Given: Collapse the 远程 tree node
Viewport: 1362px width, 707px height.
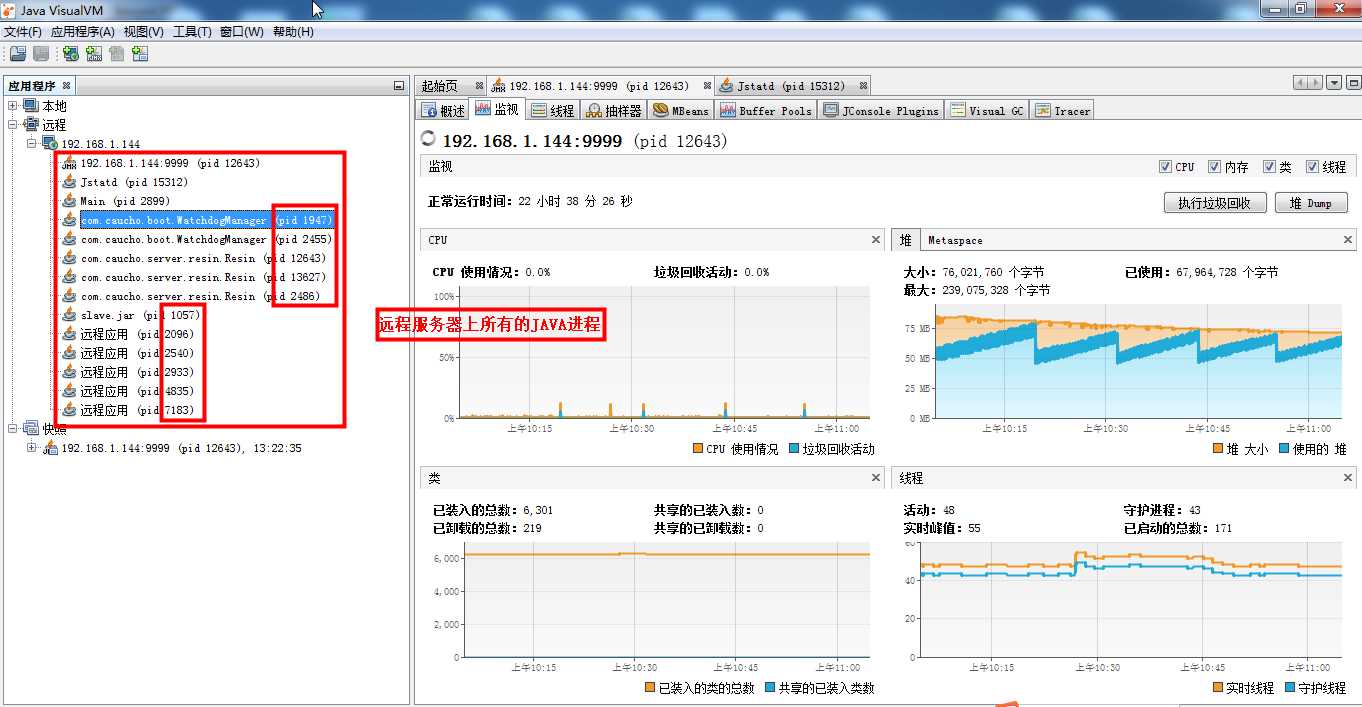Looking at the screenshot, I should (13, 125).
